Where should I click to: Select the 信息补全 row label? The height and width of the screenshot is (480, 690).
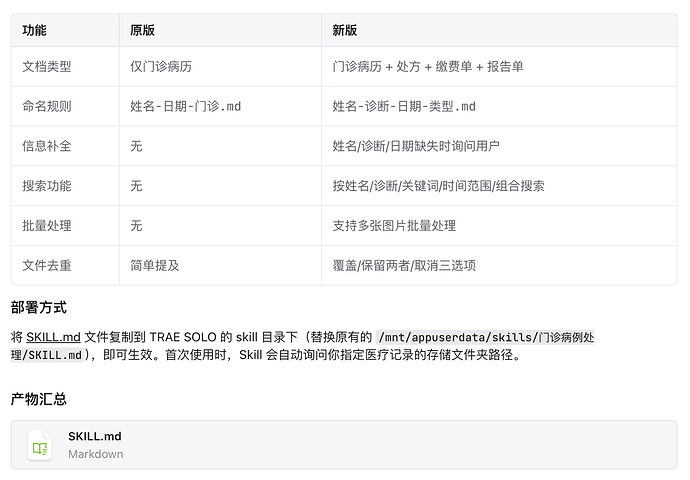47,146
